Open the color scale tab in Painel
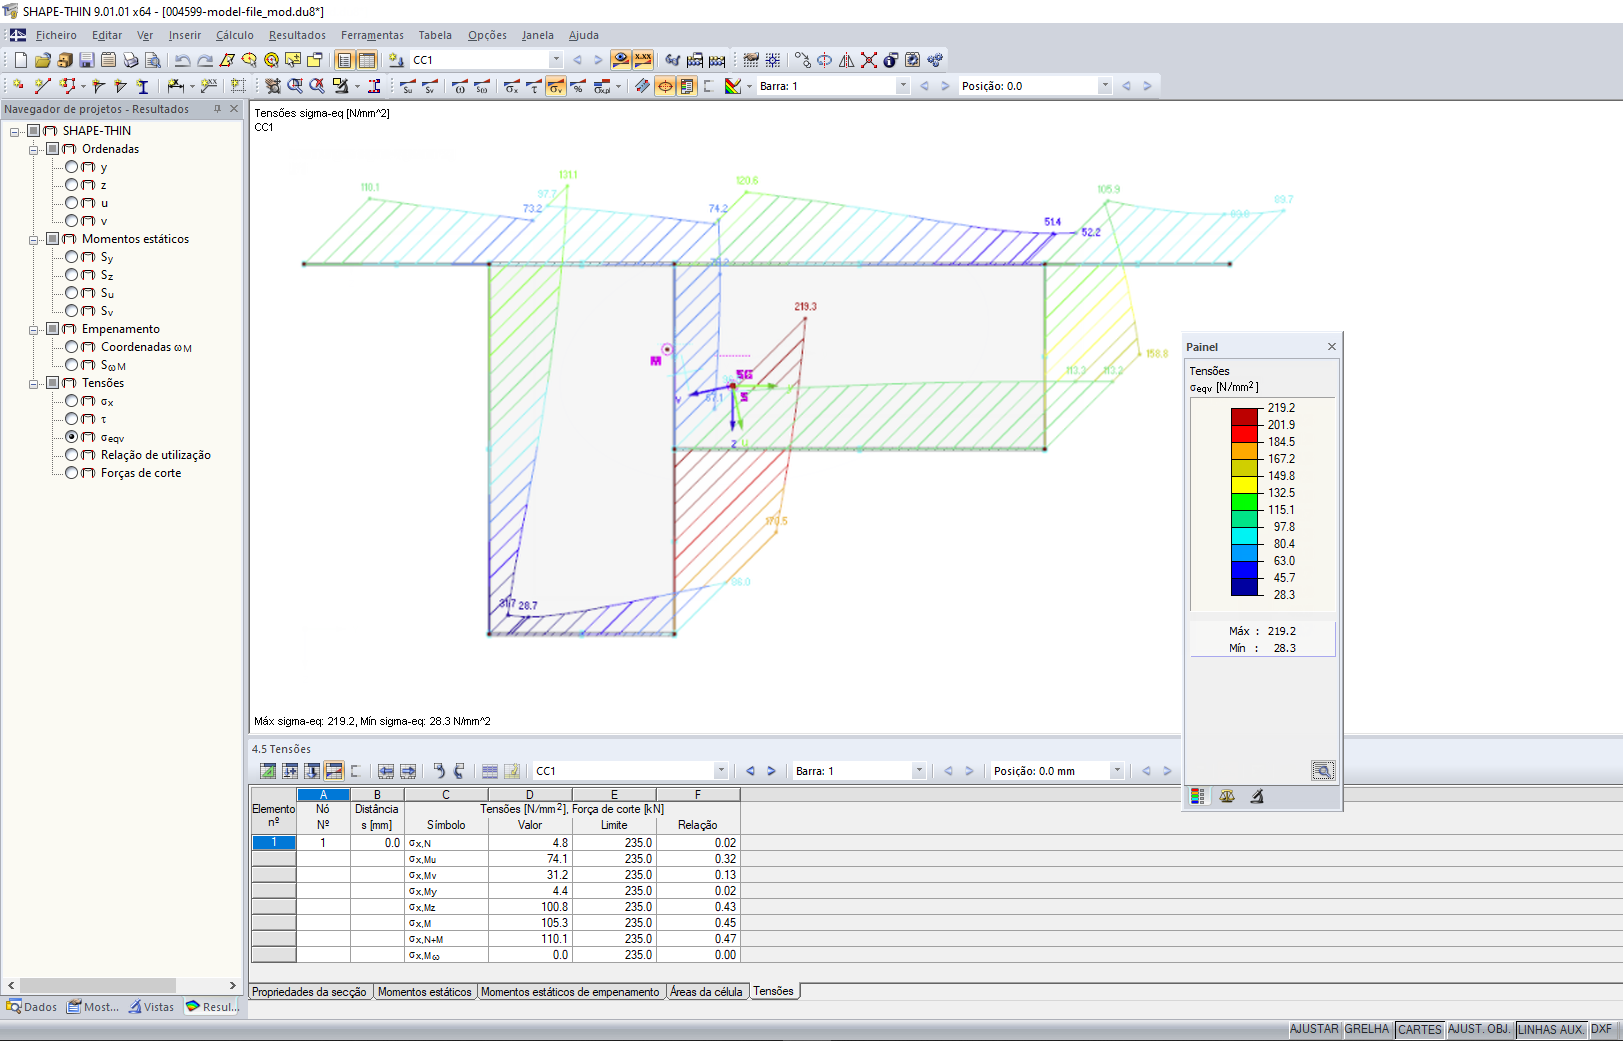The image size is (1623, 1041). (x=1197, y=796)
